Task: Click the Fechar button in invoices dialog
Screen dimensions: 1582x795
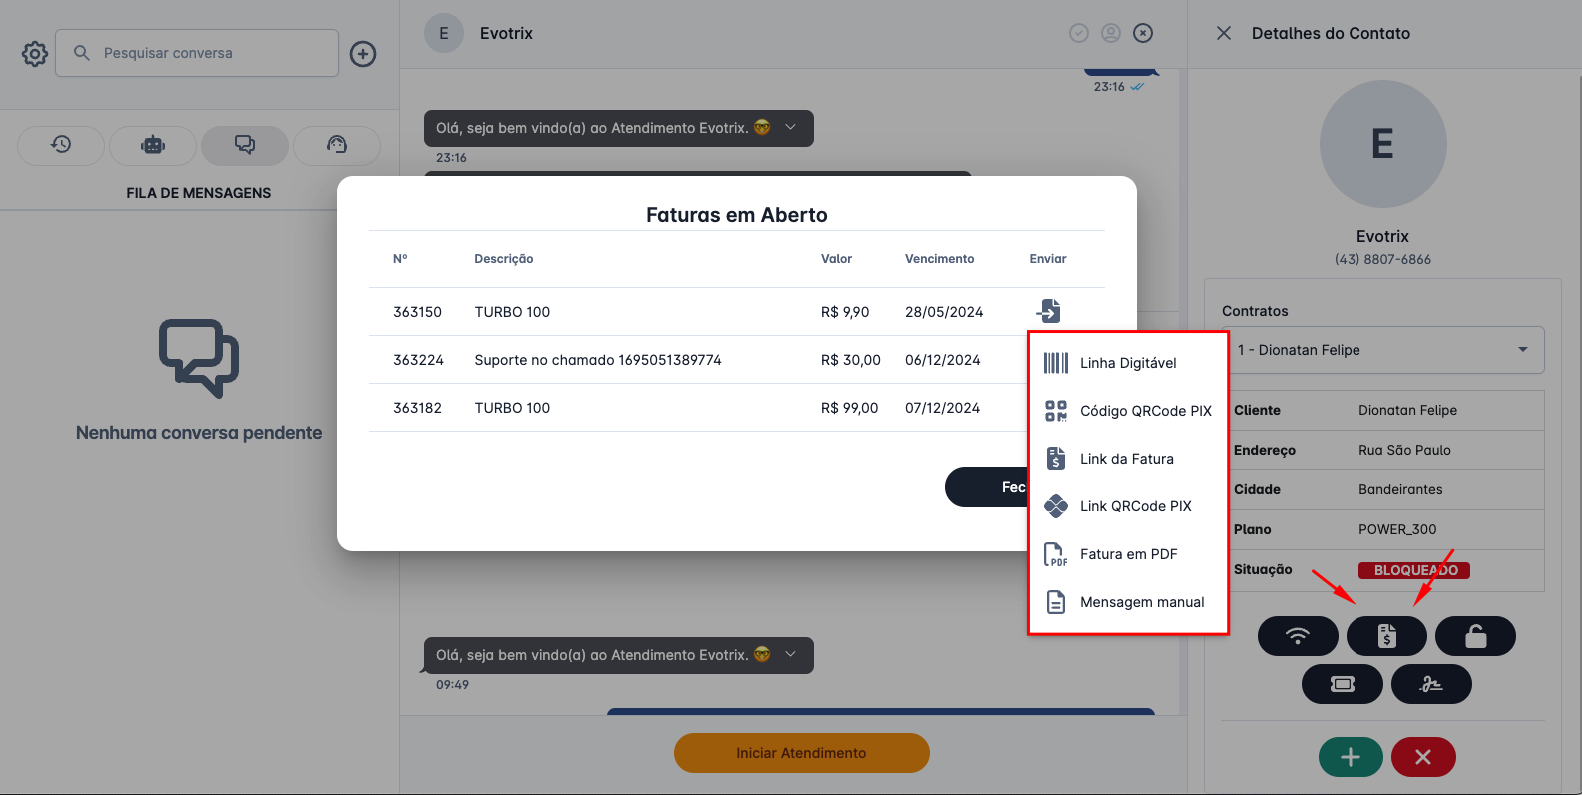Action: tap(986, 487)
